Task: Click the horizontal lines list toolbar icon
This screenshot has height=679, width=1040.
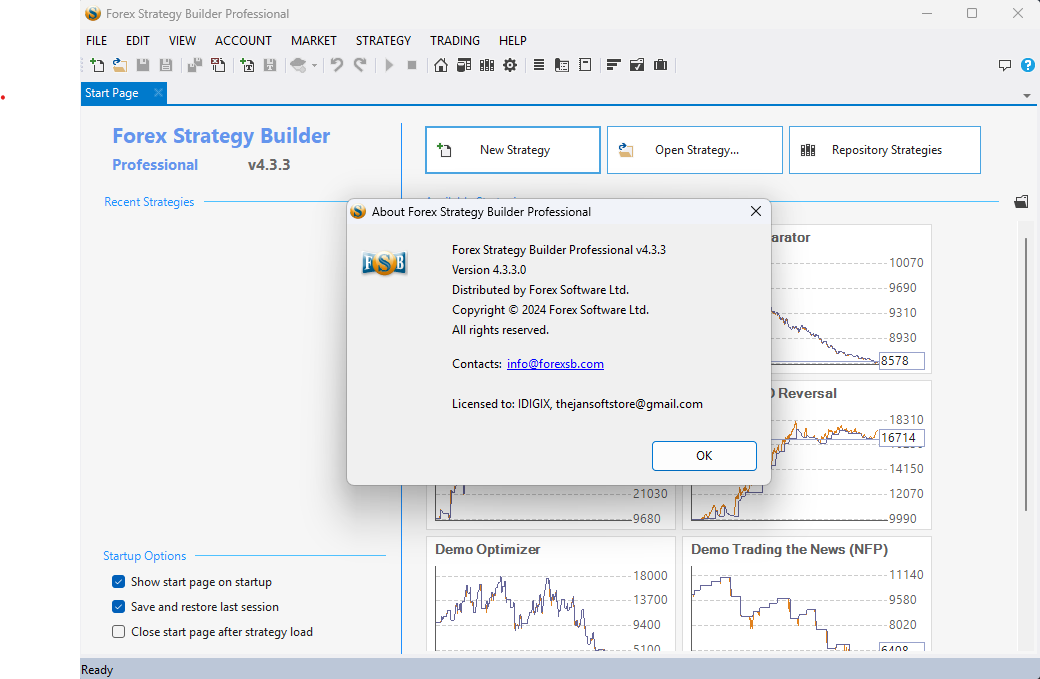Action: pyautogui.click(x=539, y=65)
